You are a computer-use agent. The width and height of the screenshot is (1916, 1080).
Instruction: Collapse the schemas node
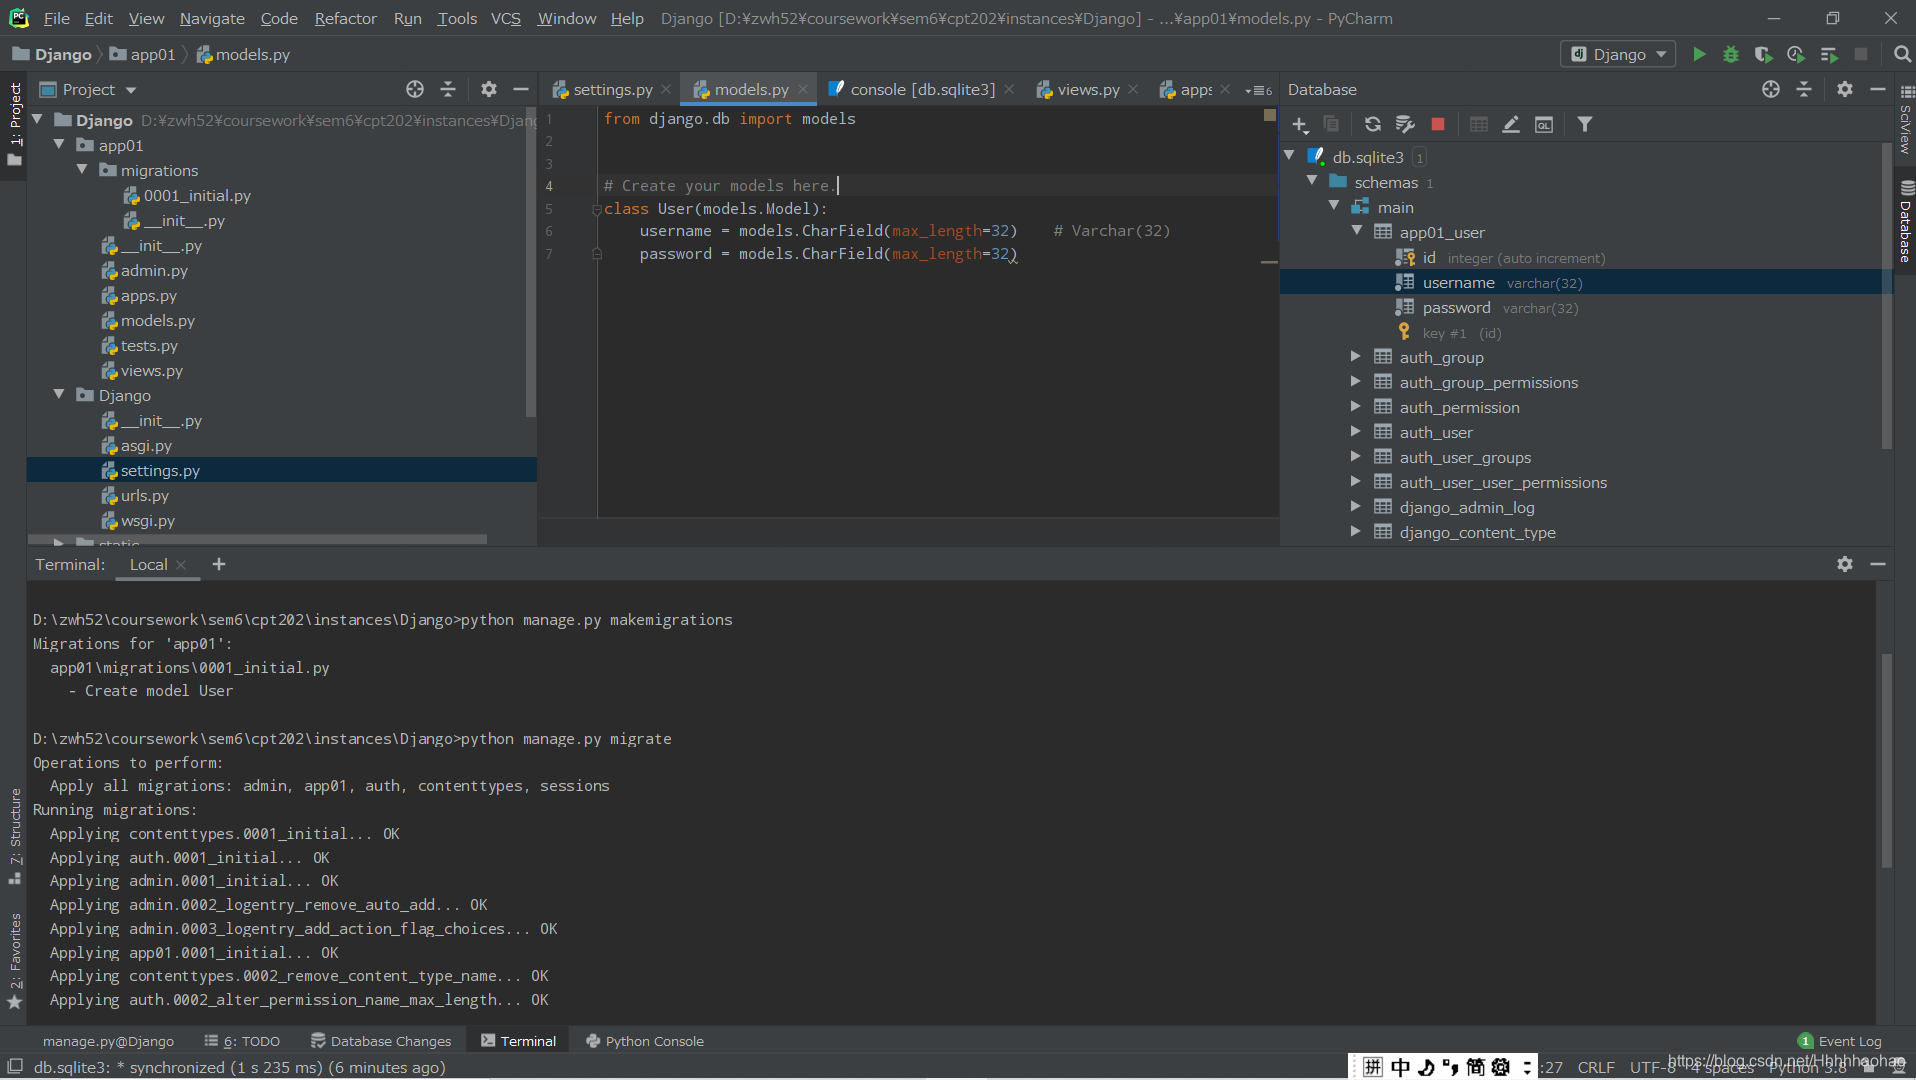[x=1312, y=181]
